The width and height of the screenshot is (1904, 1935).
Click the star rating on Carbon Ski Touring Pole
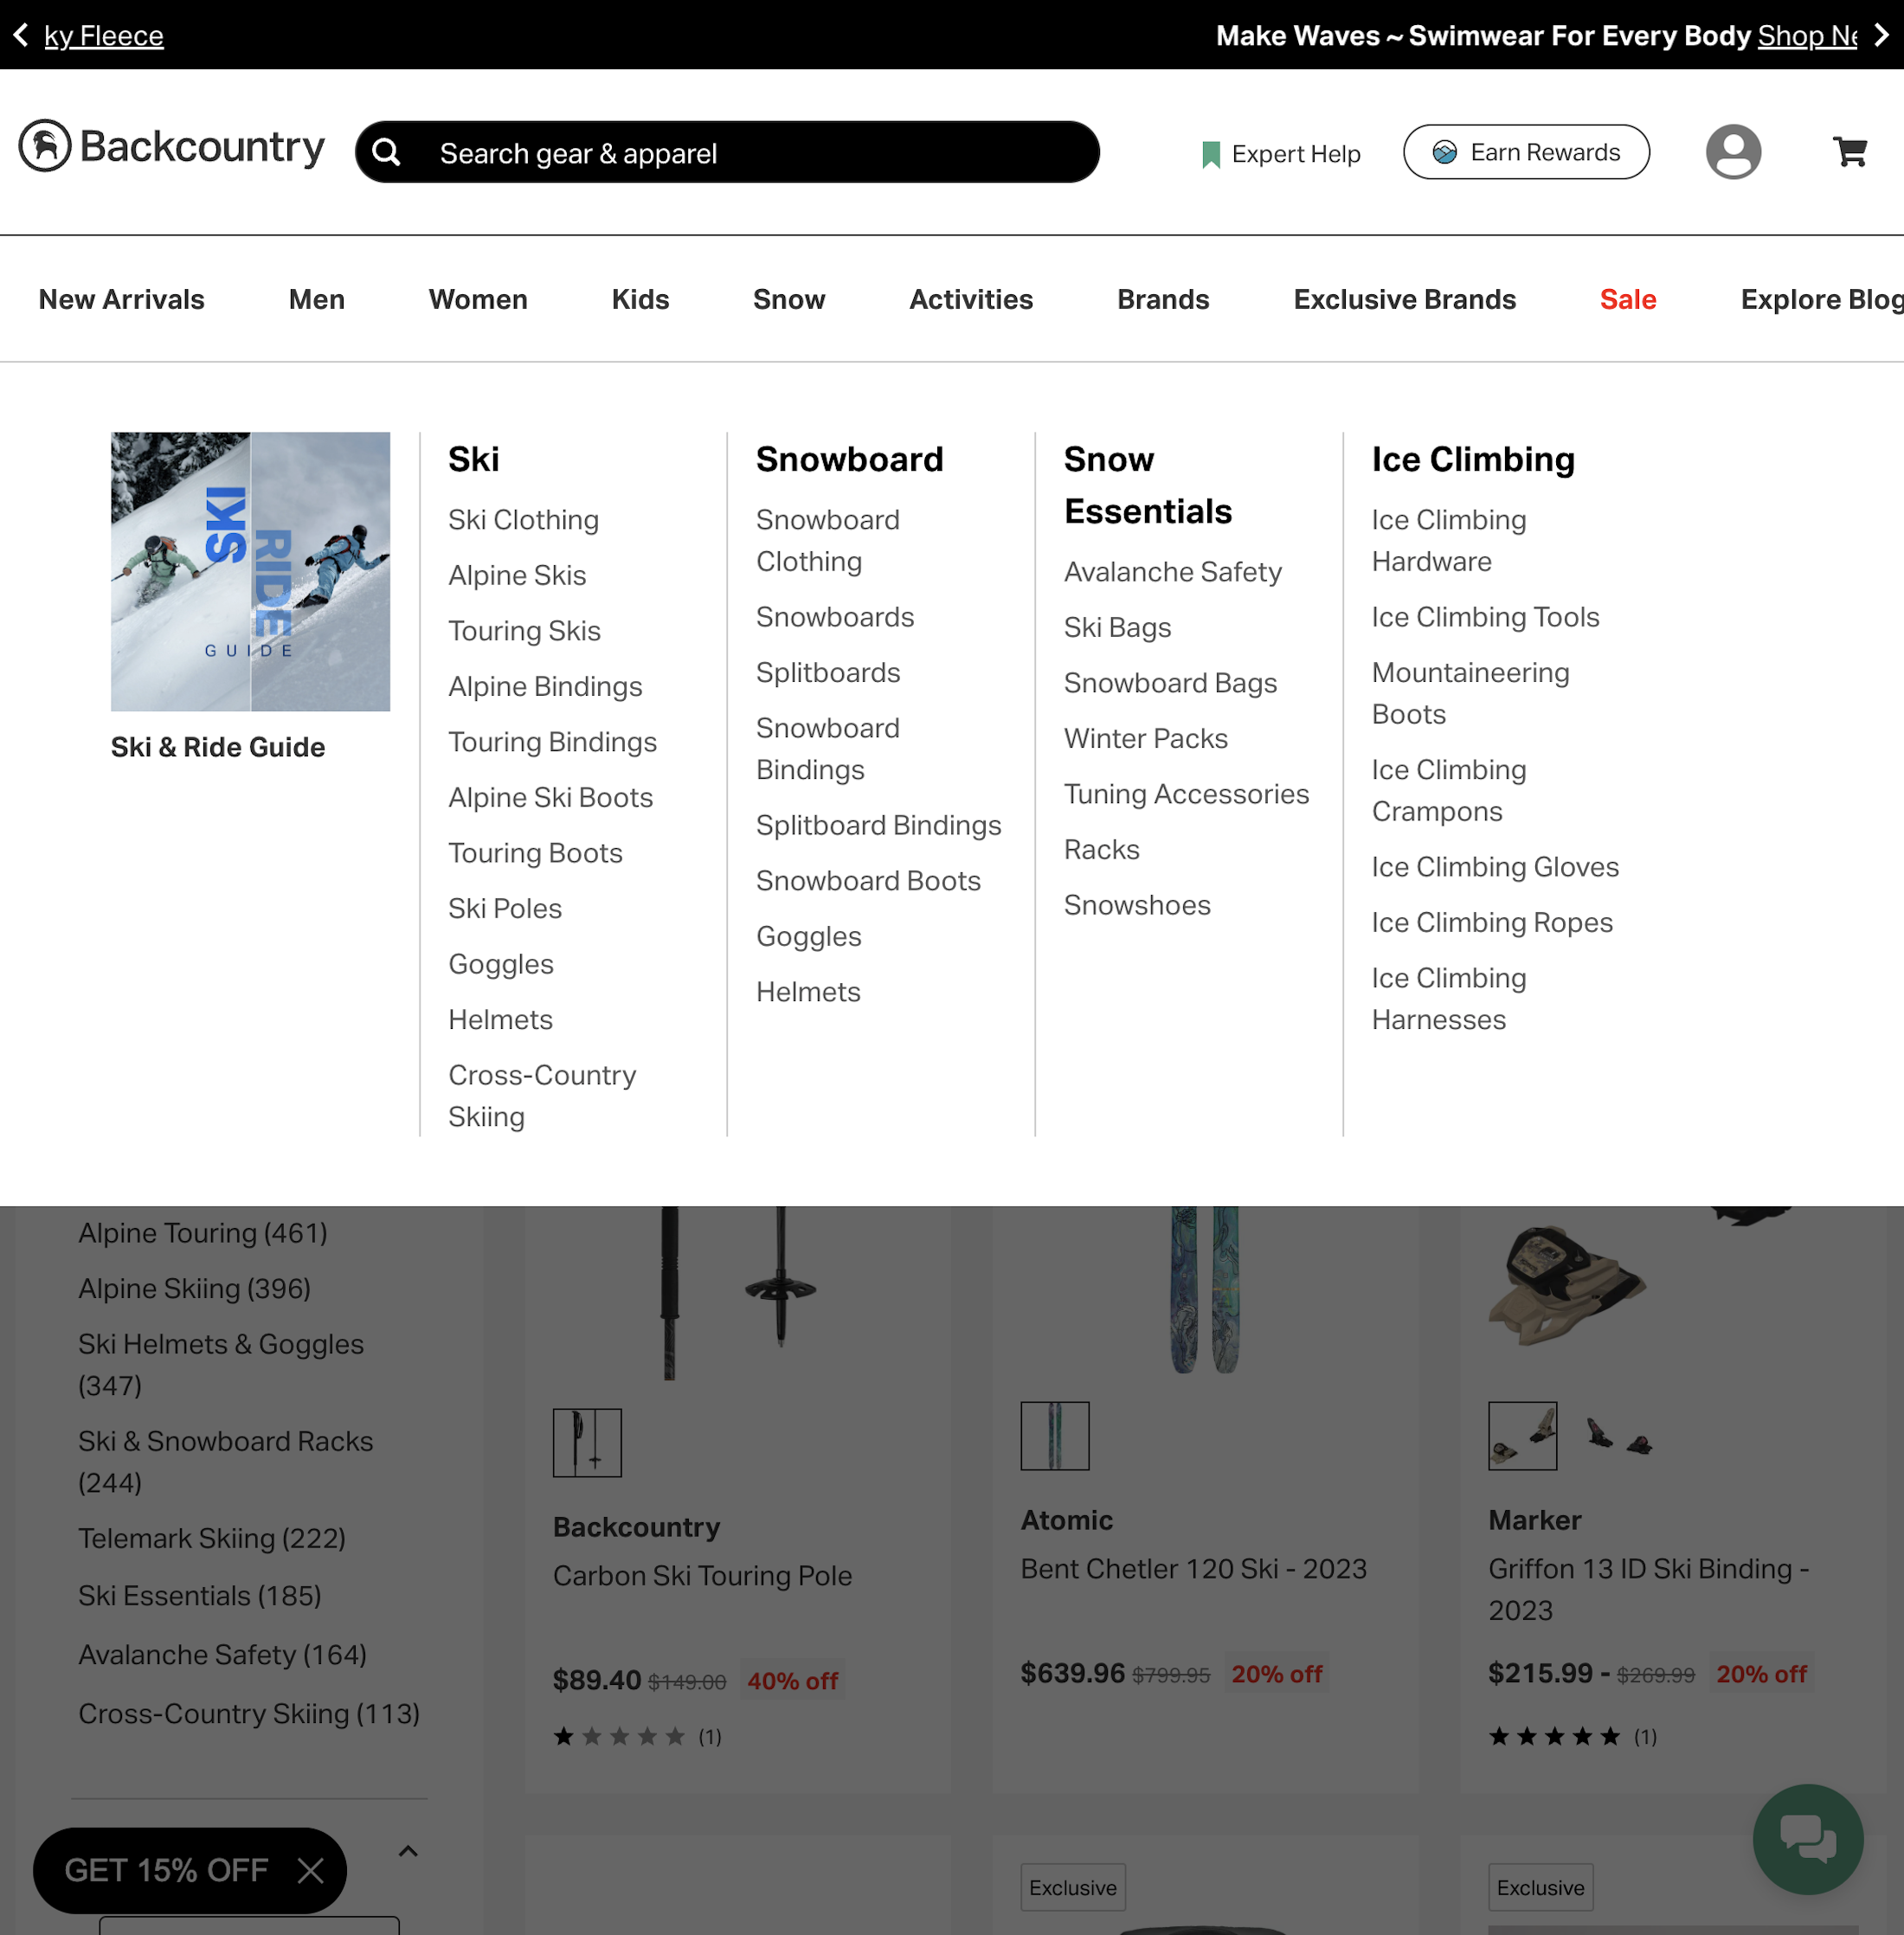click(618, 1737)
